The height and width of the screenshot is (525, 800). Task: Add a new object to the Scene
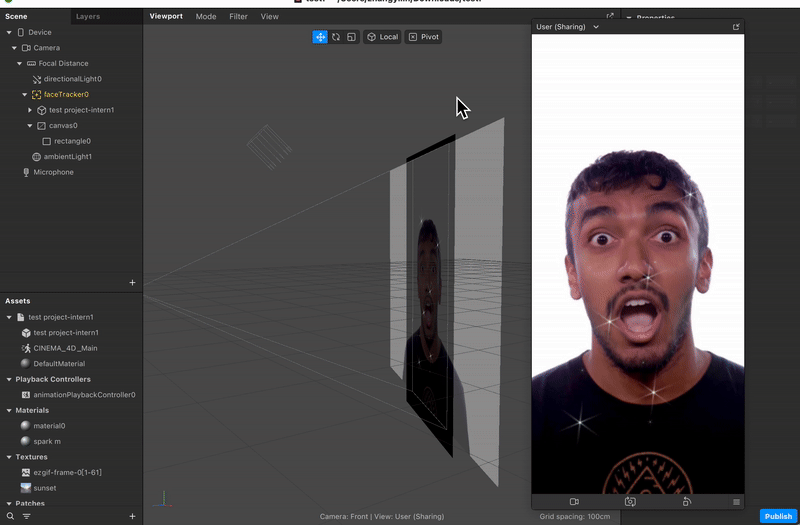point(132,282)
